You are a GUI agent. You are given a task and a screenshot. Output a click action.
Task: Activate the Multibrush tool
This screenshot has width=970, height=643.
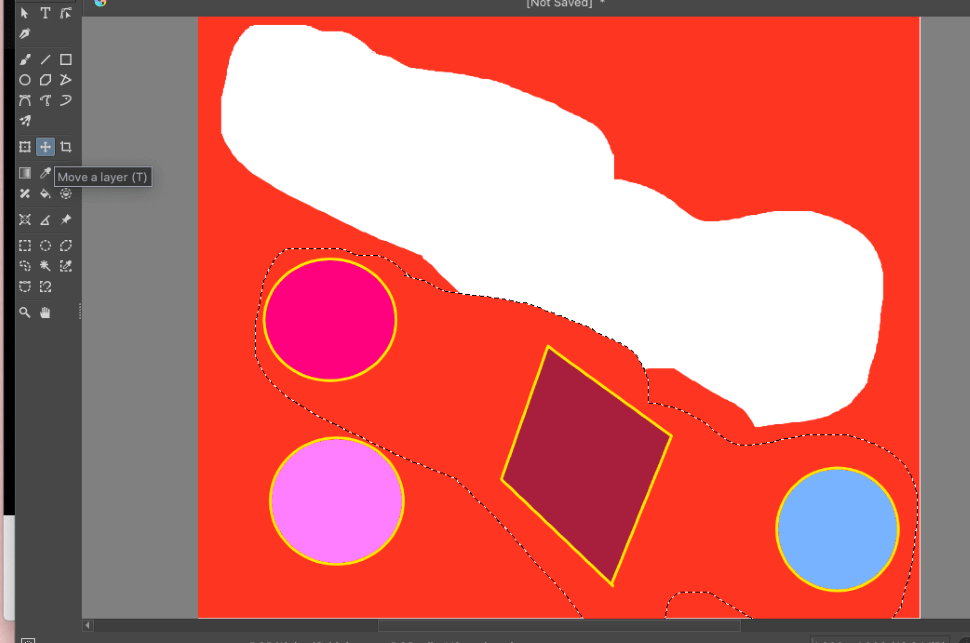tap(25, 121)
